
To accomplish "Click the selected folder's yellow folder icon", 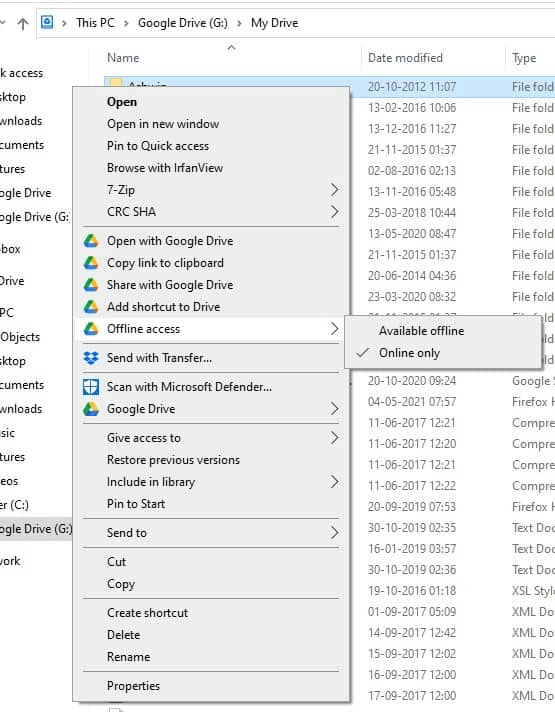I will [x=116, y=82].
